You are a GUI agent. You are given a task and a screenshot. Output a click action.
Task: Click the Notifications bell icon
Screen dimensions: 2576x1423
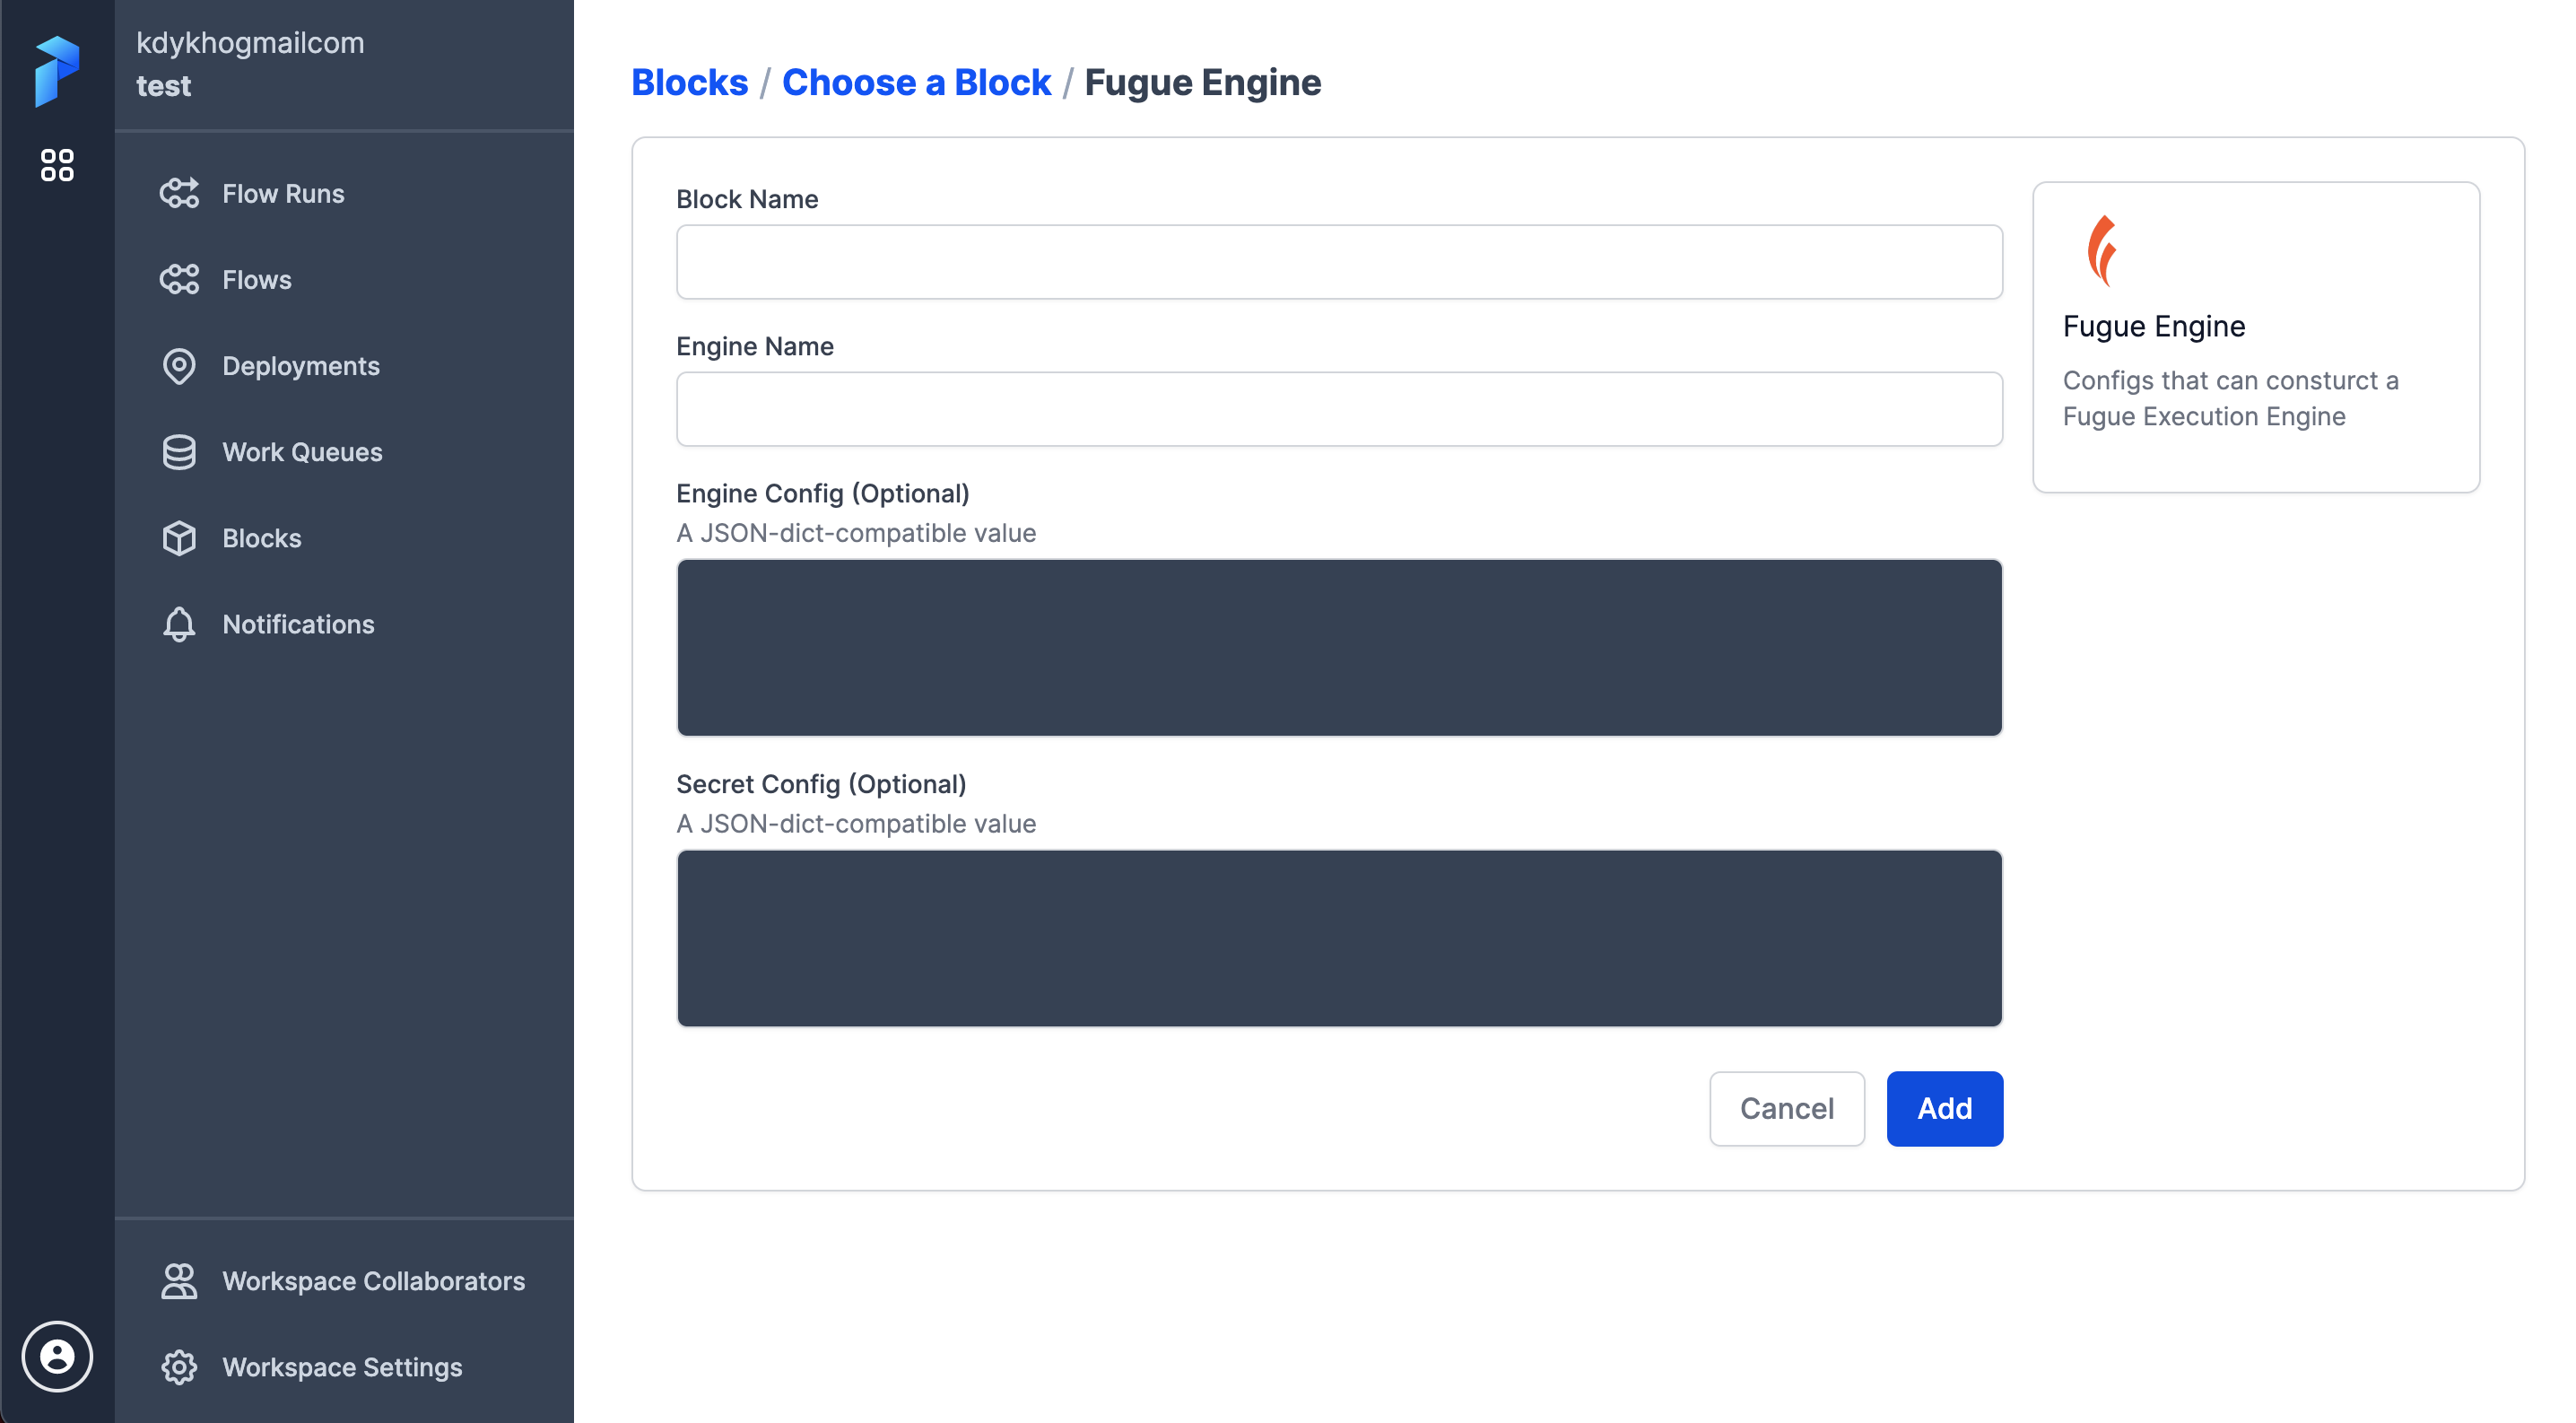click(179, 624)
